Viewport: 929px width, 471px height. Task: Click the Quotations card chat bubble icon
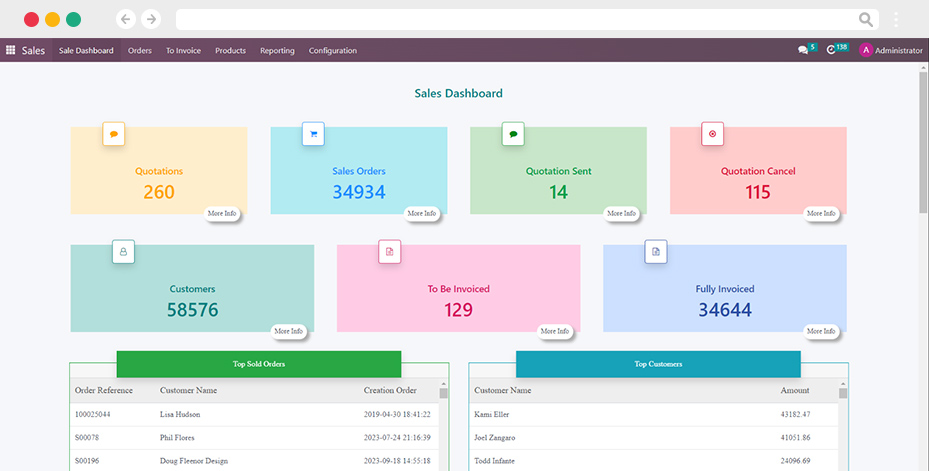[x=114, y=134]
